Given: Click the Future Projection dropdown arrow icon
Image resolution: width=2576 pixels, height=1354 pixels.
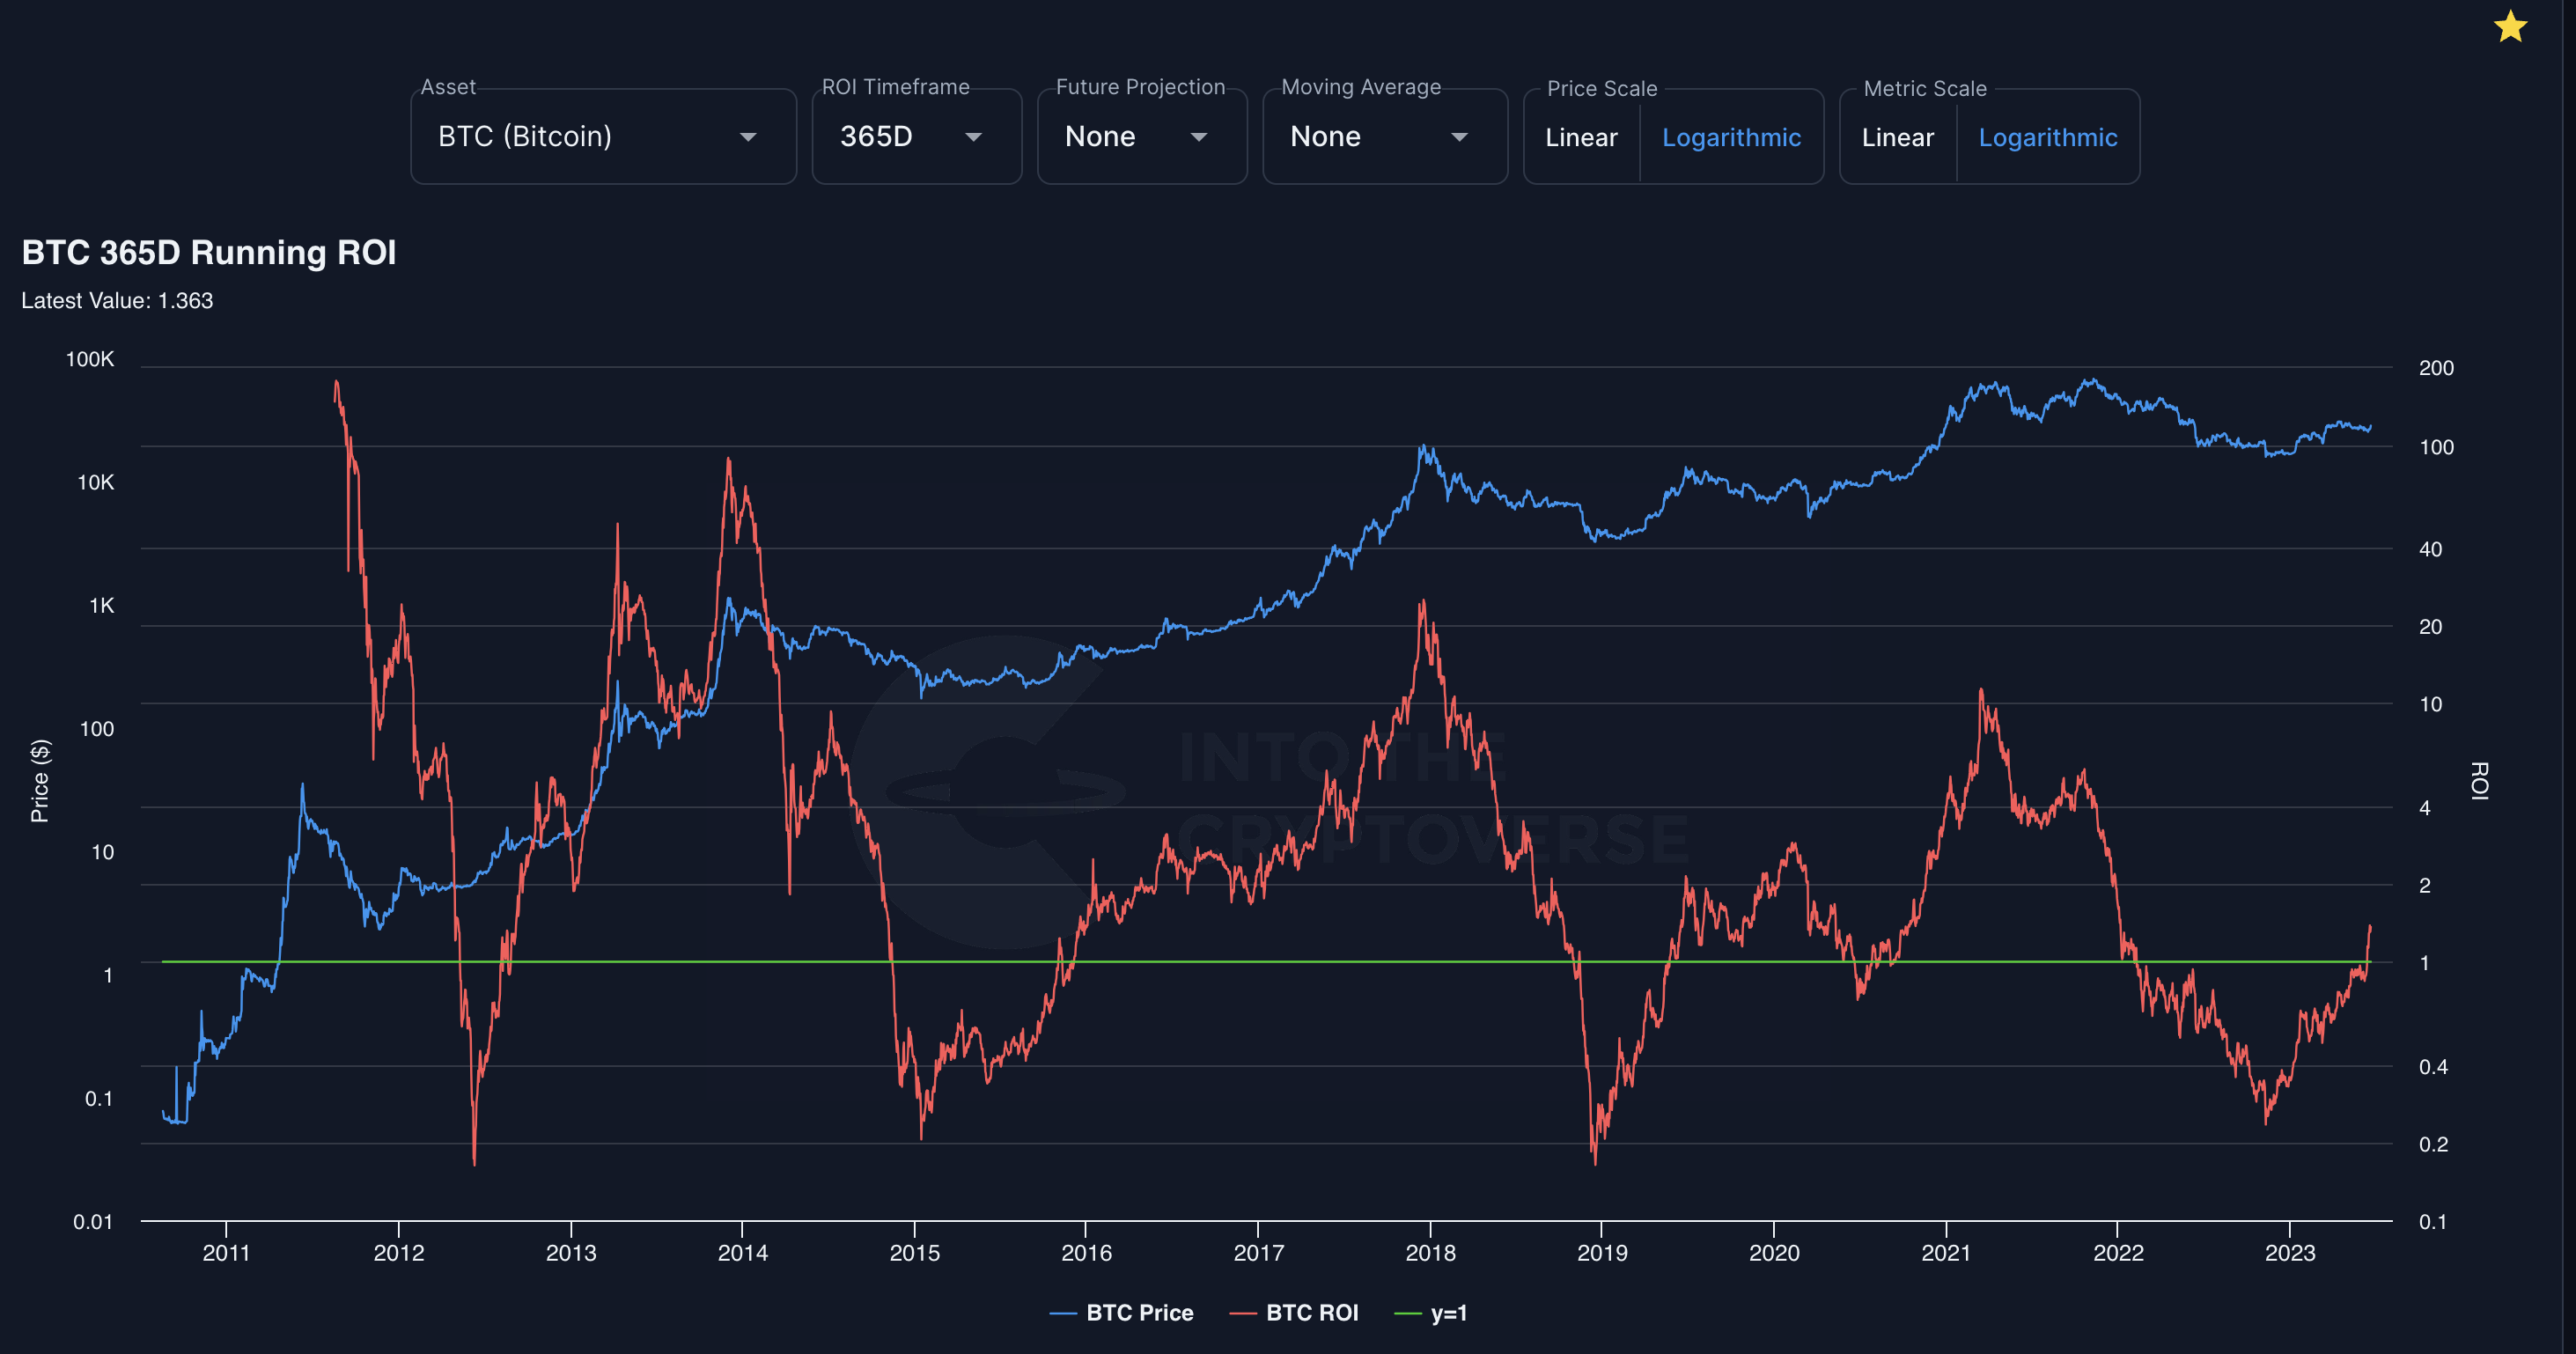Looking at the screenshot, I should pos(1198,137).
